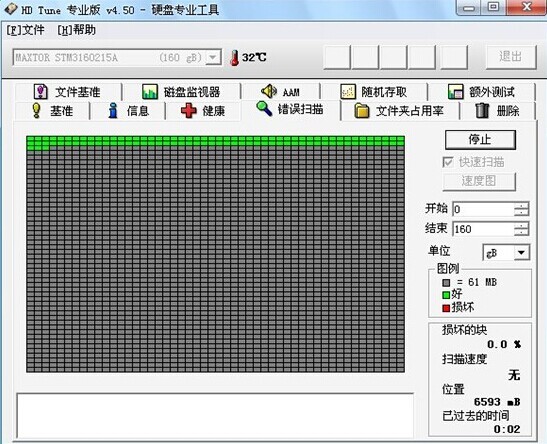Click the empty log text box
This screenshot has width=547, height=444.
pyautogui.click(x=215, y=416)
